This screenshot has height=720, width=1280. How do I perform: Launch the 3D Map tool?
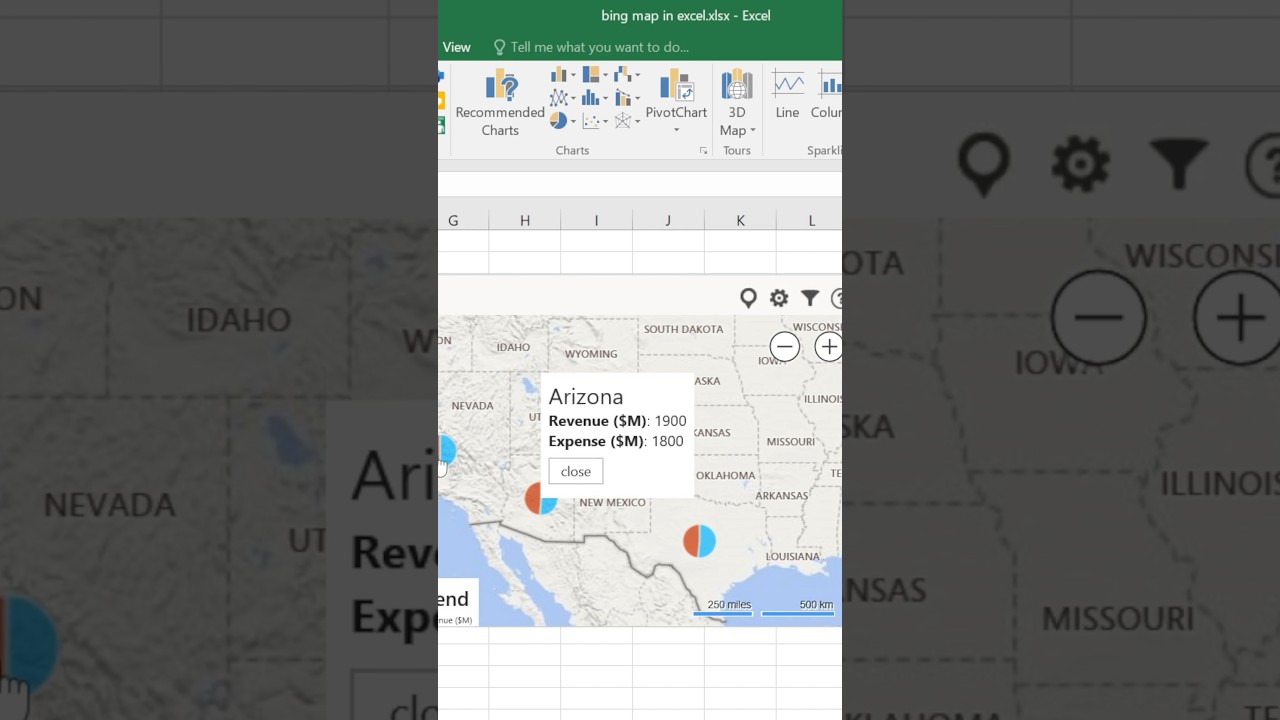[x=737, y=102]
